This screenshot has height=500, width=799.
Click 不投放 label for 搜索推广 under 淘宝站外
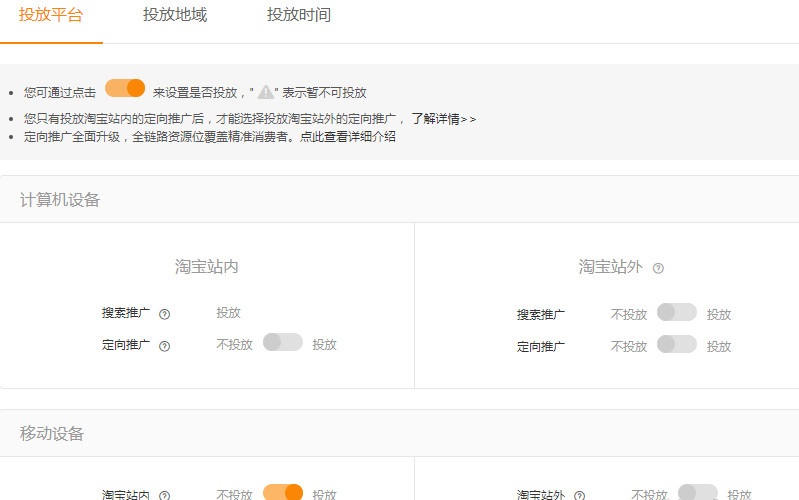[x=629, y=314]
